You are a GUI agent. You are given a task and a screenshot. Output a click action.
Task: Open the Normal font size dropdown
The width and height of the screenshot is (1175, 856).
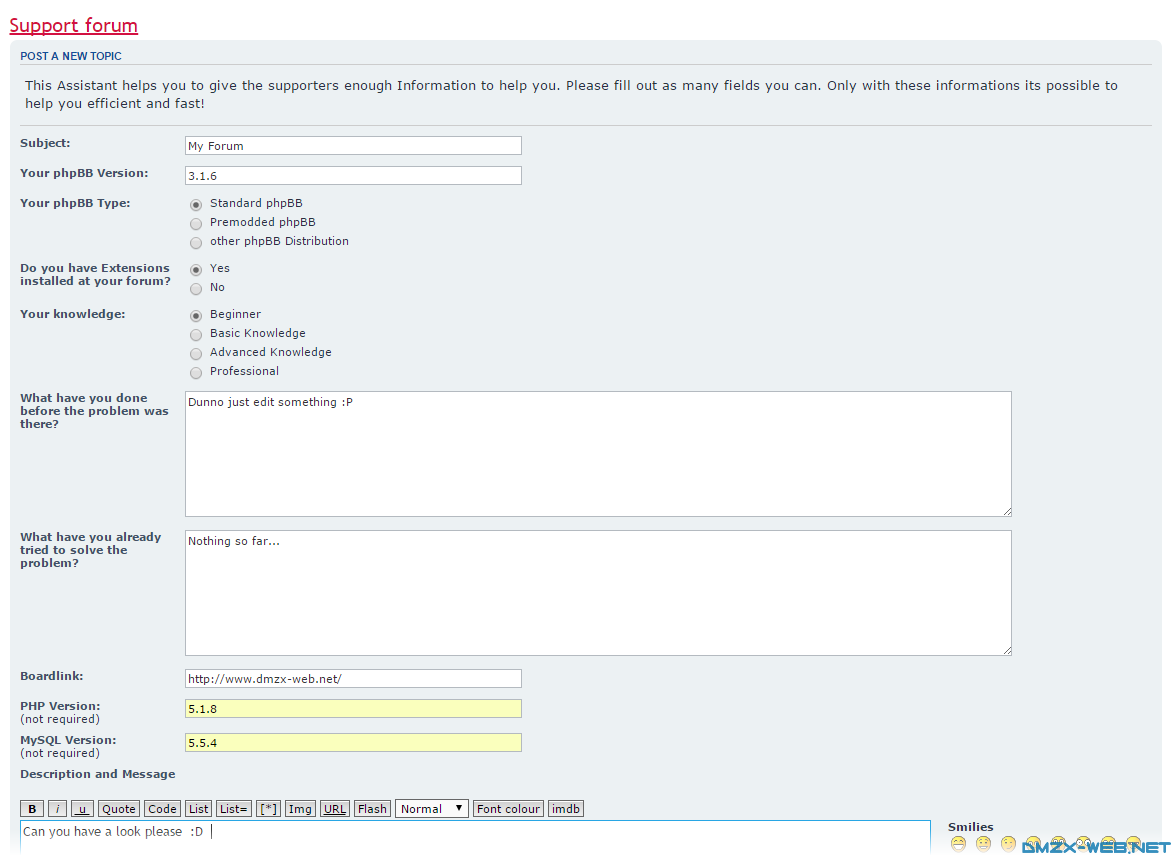click(x=431, y=808)
